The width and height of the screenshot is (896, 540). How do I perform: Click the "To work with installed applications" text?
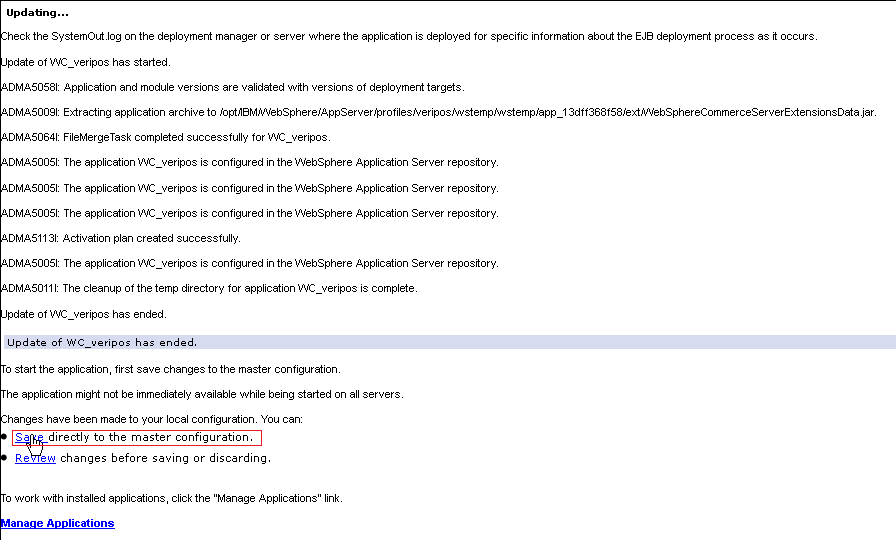click(x=171, y=498)
